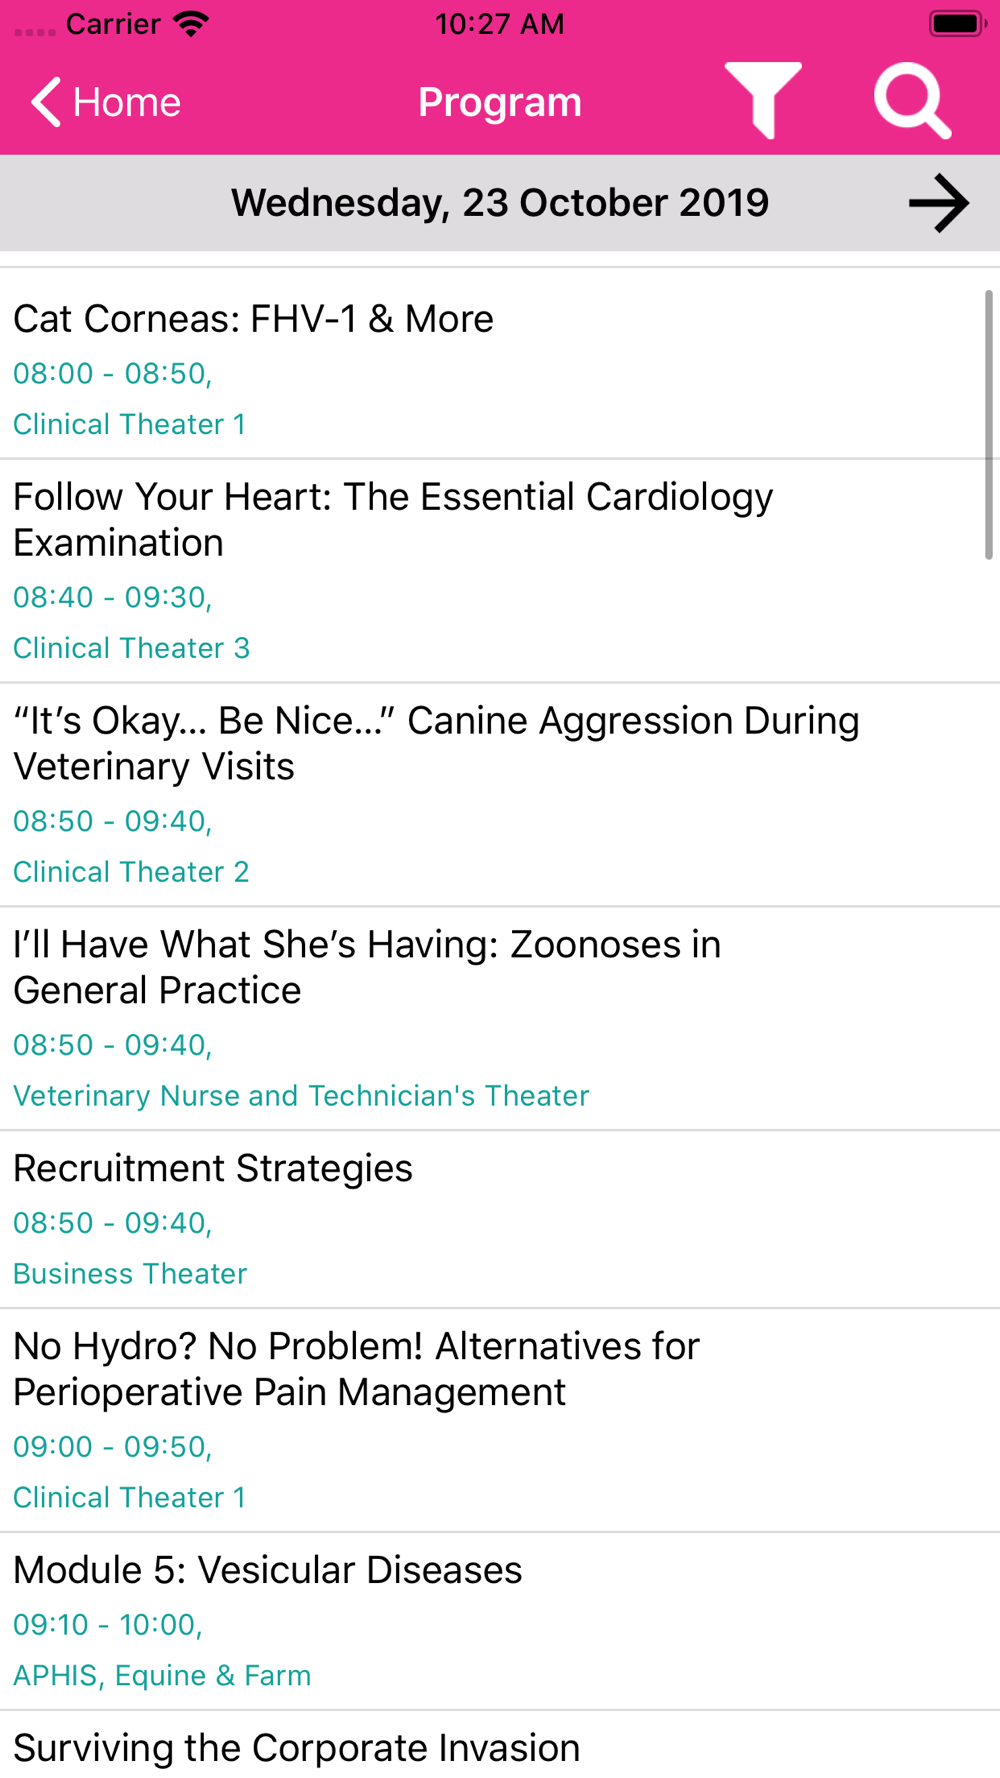The image size is (1000, 1778).
Task: Select the Program header title
Action: point(500,102)
